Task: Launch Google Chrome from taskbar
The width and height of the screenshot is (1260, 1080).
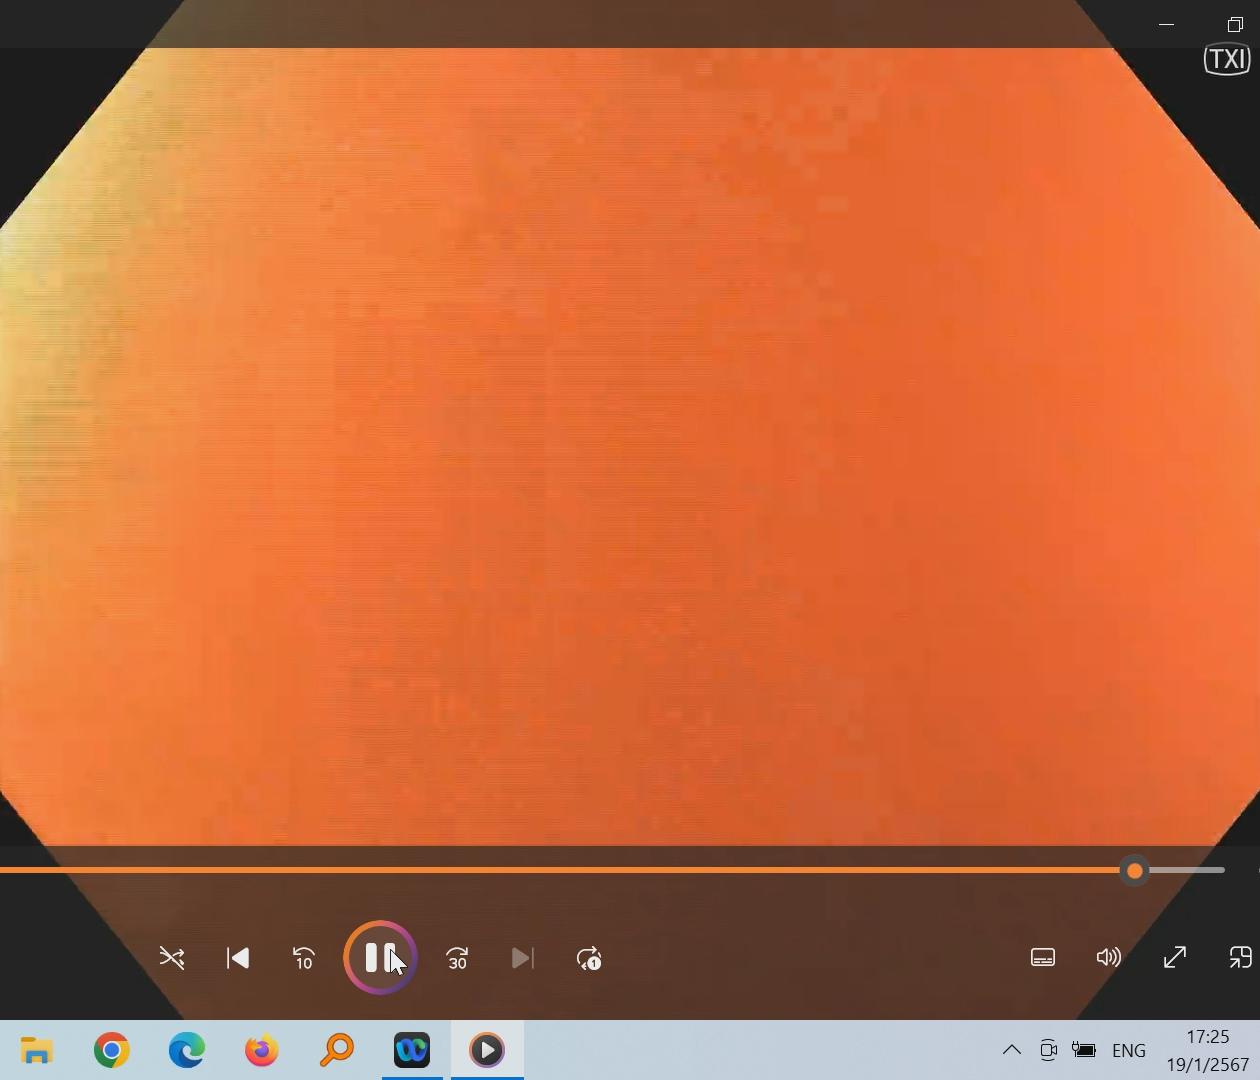Action: pyautogui.click(x=112, y=1050)
